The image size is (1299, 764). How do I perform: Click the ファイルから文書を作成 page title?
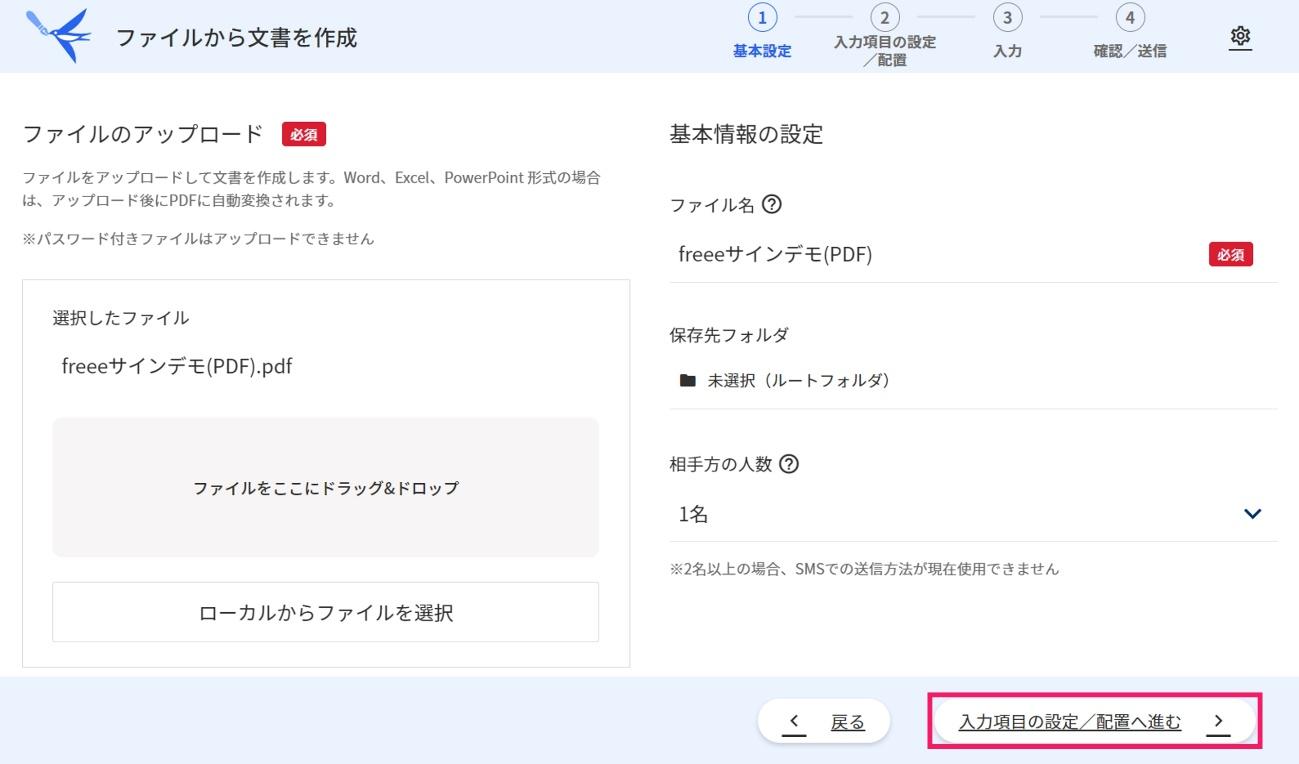point(236,38)
